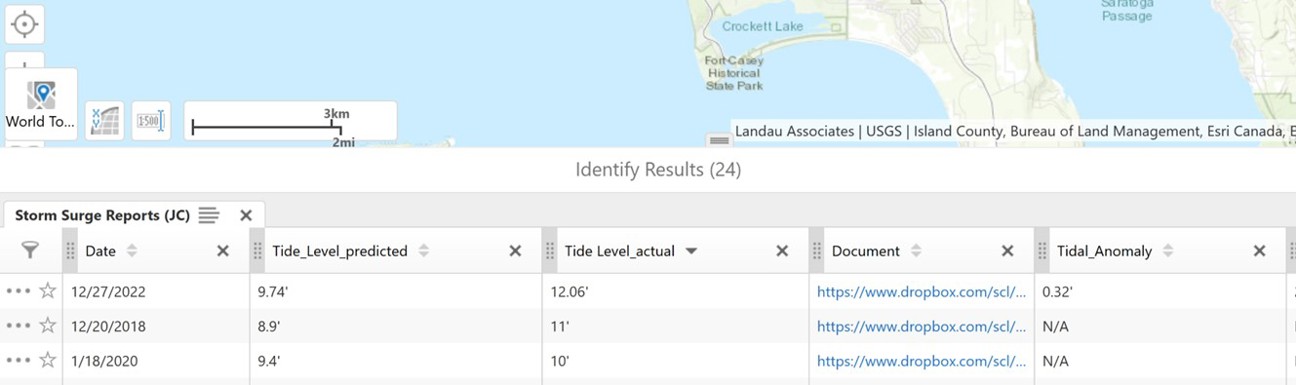Open actions menu for 12/27/2022 row
The image size is (1296, 385).
point(18,291)
